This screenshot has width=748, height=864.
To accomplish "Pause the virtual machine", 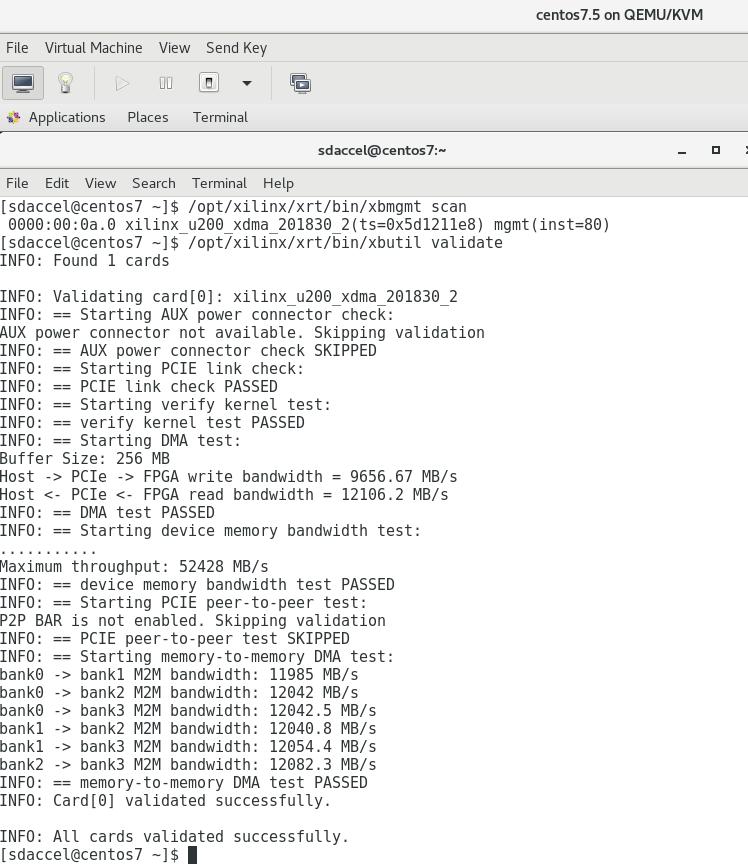I will [166, 83].
